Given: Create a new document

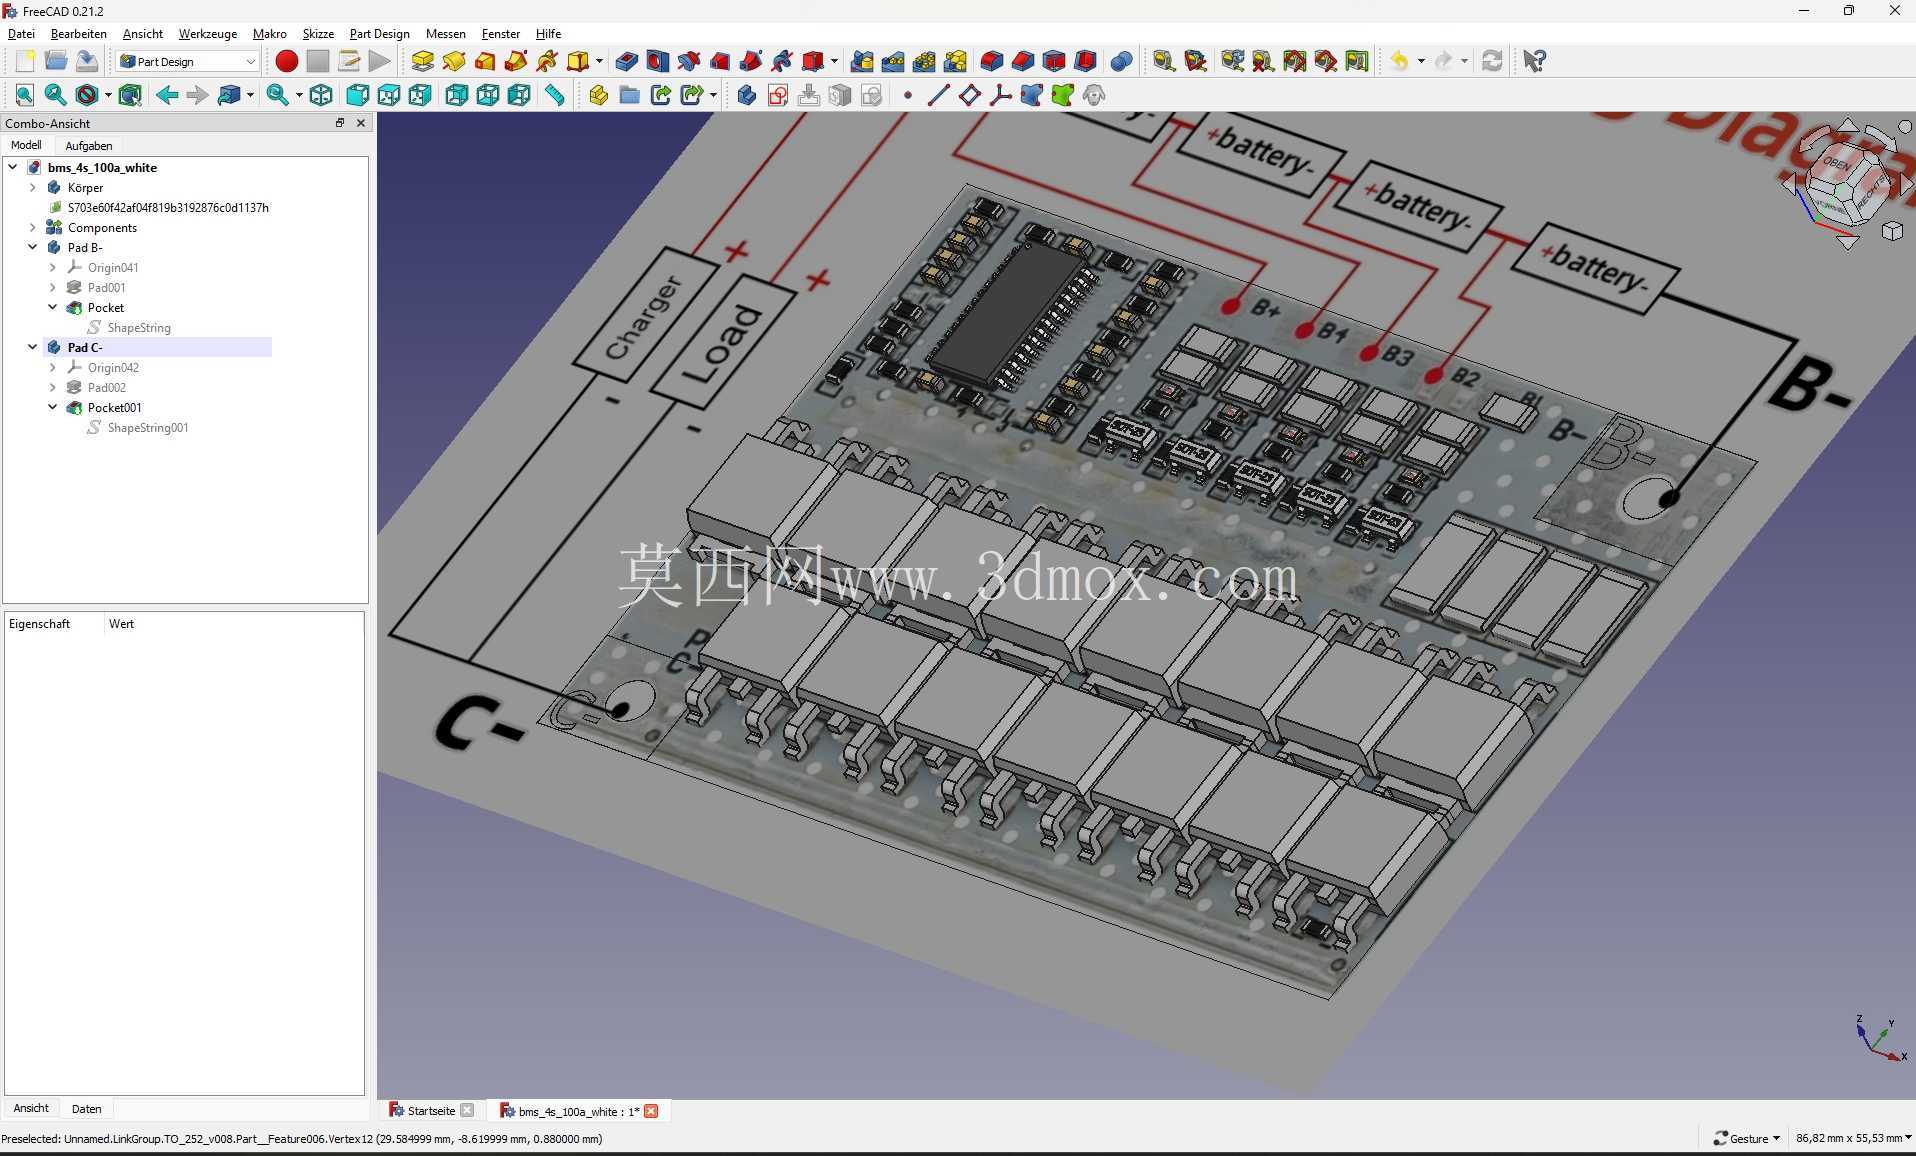Looking at the screenshot, I should pos(25,61).
